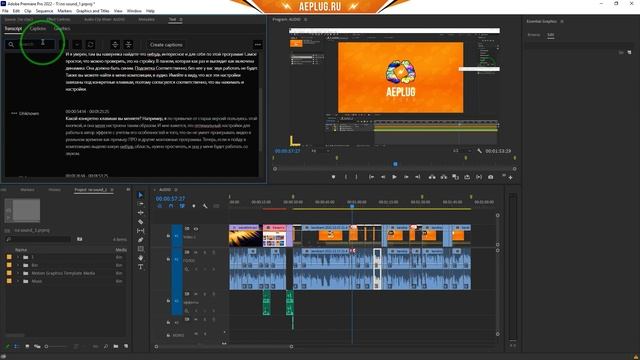Open the transcript three-dots options menu

(258, 44)
